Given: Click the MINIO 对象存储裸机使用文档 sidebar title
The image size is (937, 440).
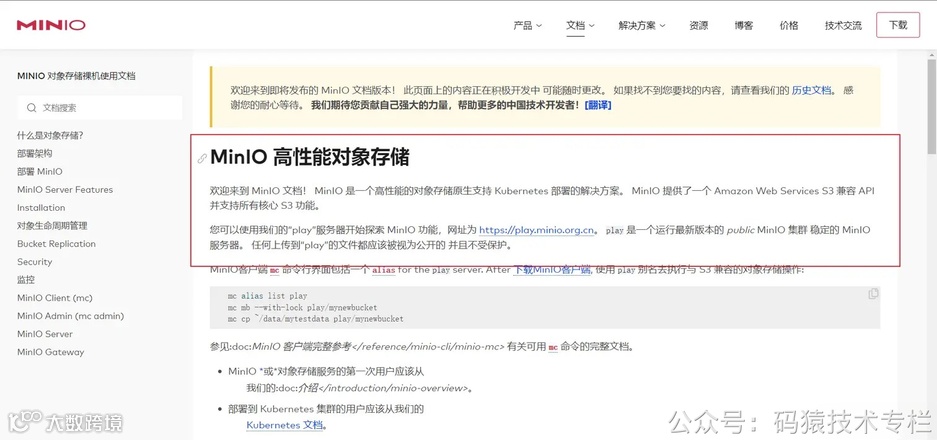Looking at the screenshot, I should tap(76, 76).
